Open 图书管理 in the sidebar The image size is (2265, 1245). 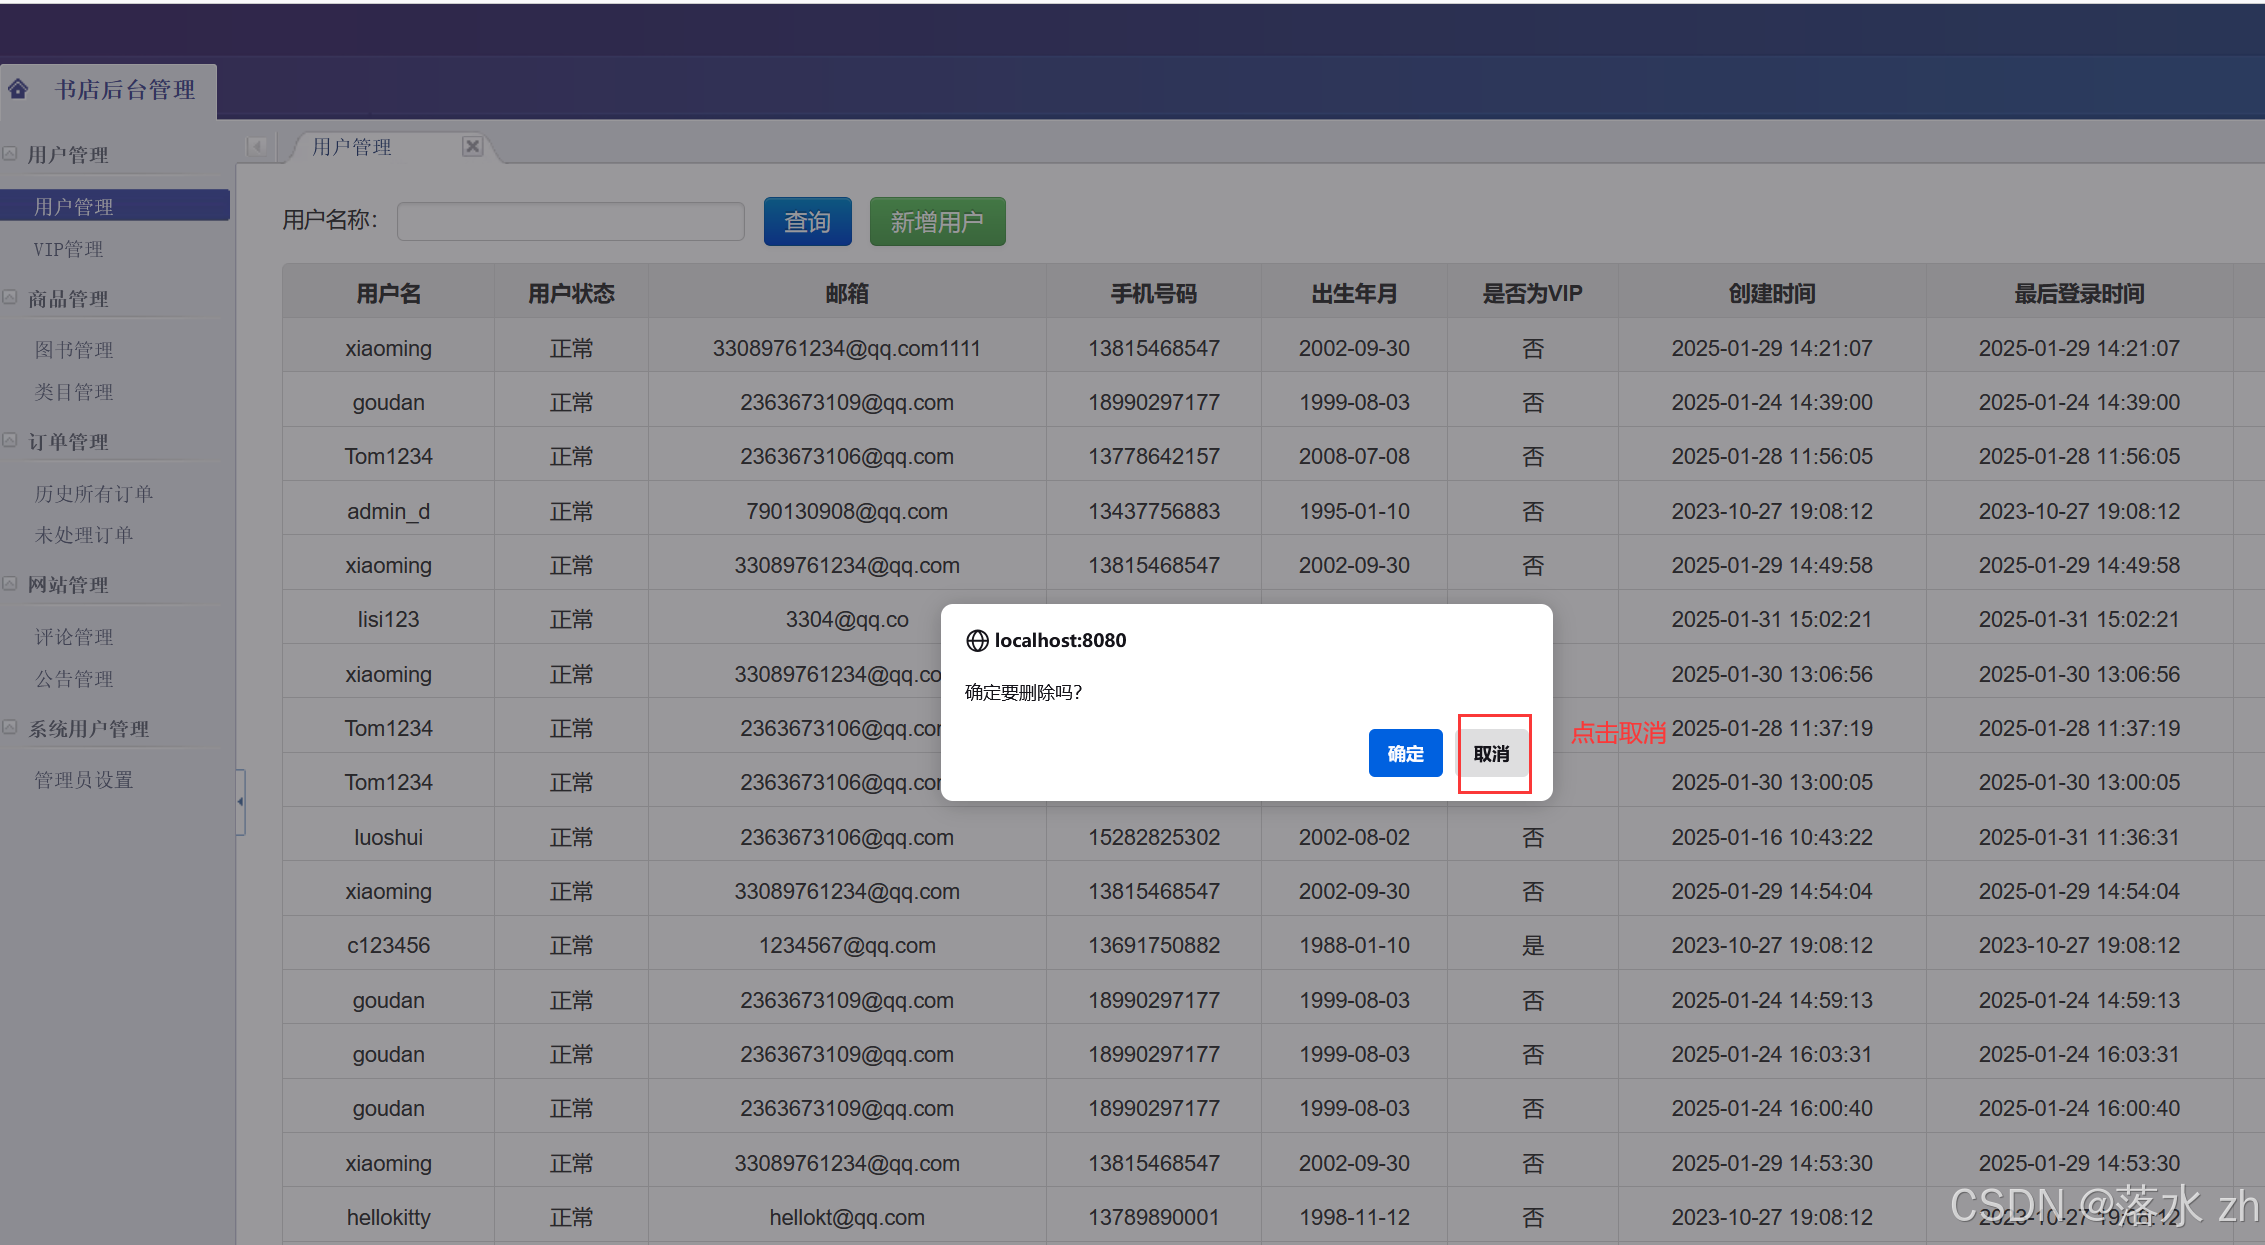coord(74,350)
